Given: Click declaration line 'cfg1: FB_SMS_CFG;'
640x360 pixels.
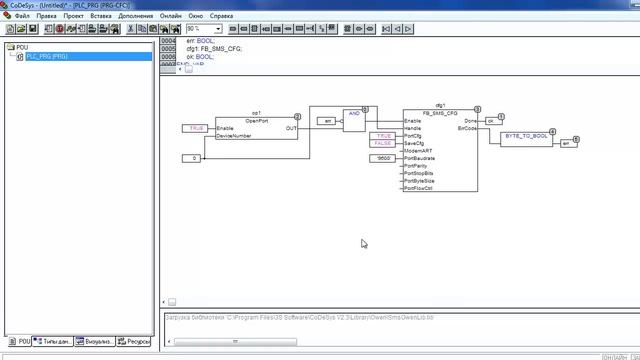Looking at the screenshot, I should click(x=214, y=49).
